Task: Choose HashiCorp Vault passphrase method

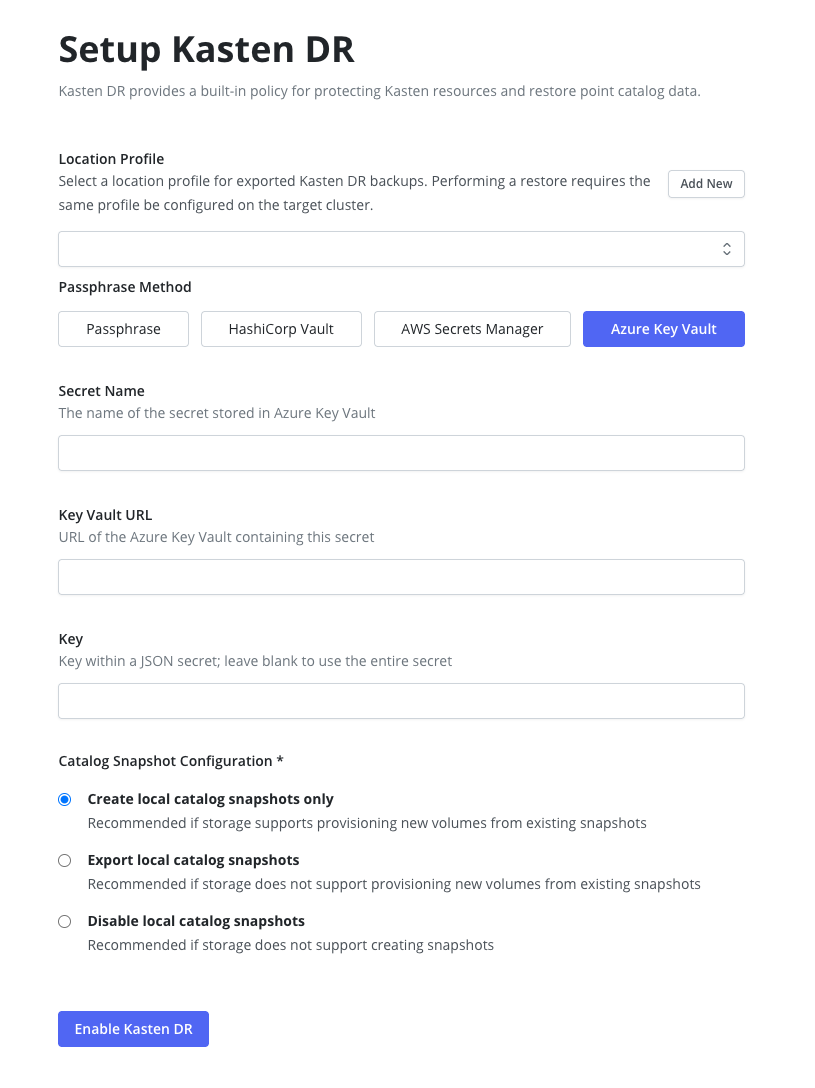Action: pos(281,329)
